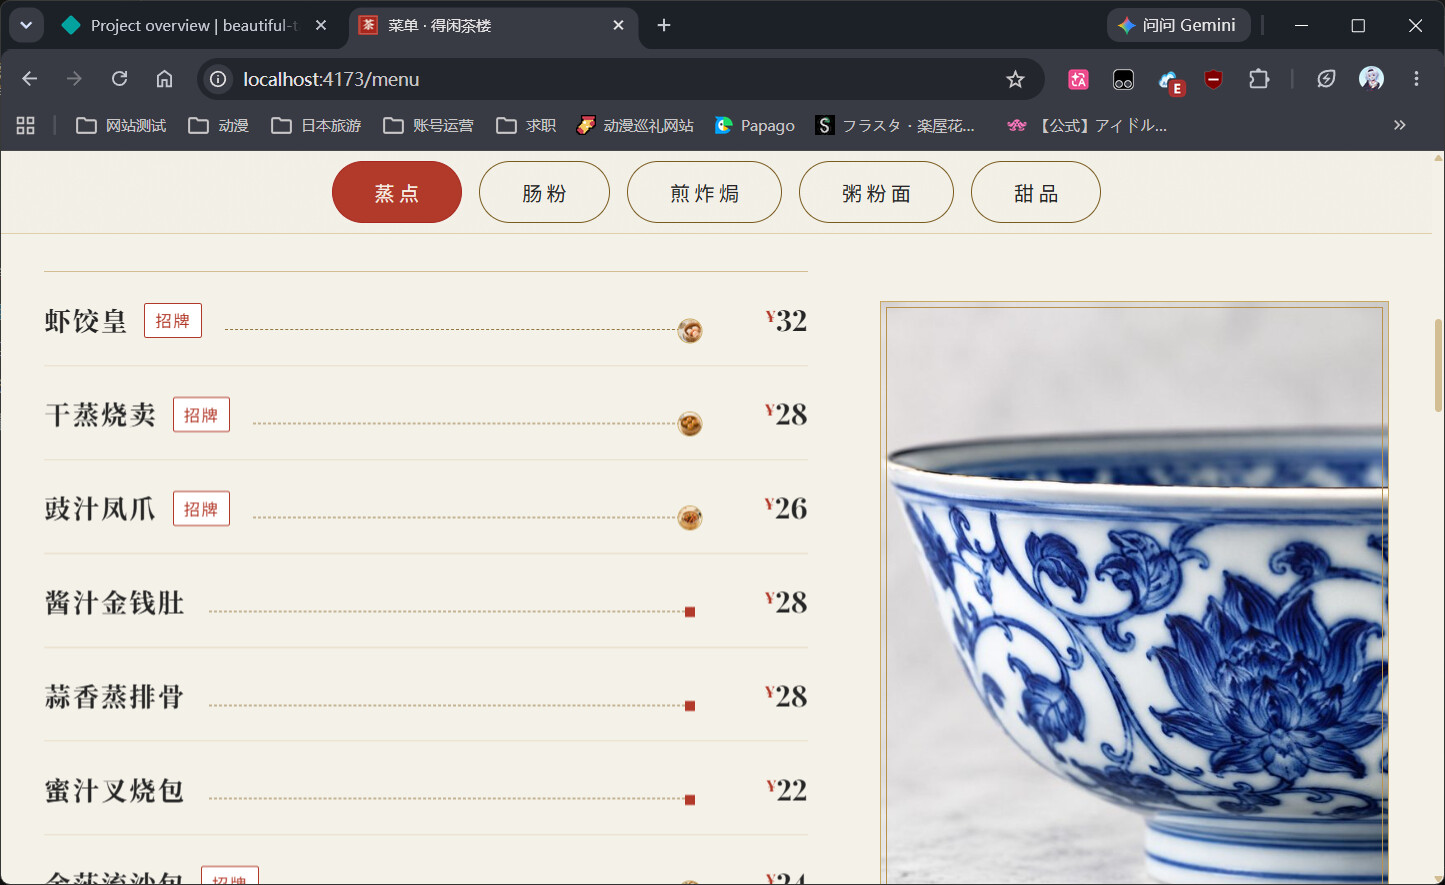The height and width of the screenshot is (885, 1445).
Task: Click the ¥22 price of 蜜汁叉烧包
Action: click(786, 791)
